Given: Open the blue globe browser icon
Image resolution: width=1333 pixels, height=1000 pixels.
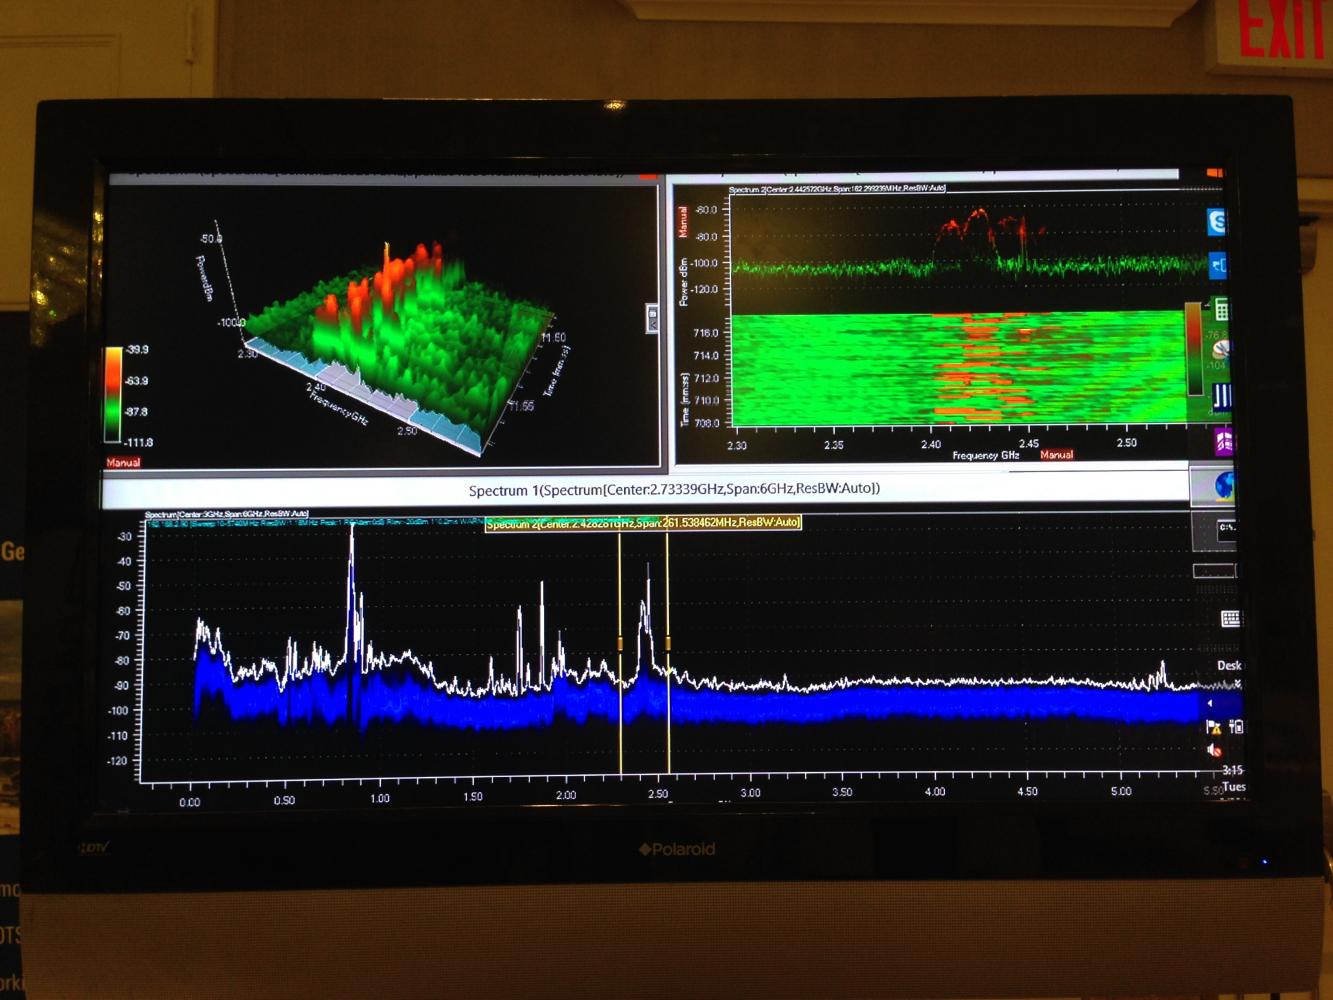Looking at the screenshot, I should (x=1223, y=486).
